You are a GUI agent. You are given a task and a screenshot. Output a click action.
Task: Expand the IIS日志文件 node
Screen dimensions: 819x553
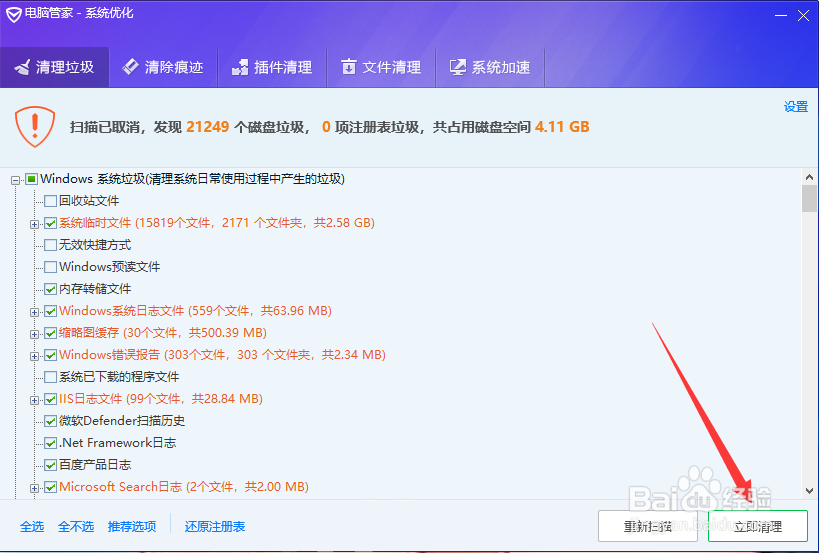point(34,400)
